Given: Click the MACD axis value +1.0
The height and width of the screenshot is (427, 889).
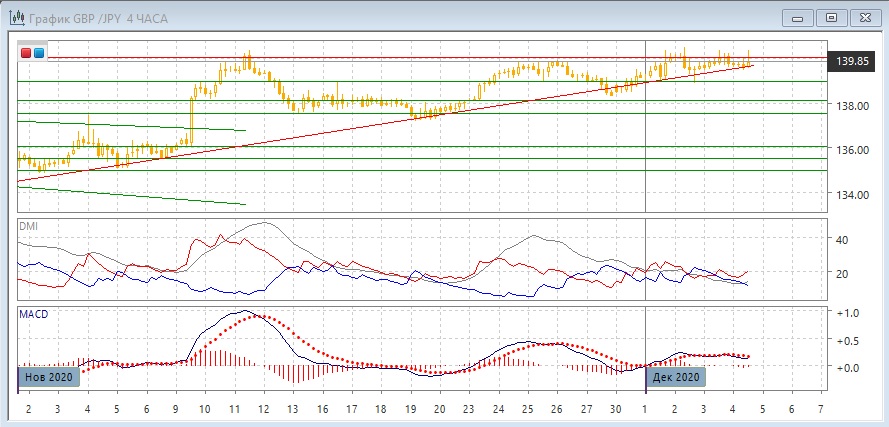Looking at the screenshot, I should click(846, 313).
